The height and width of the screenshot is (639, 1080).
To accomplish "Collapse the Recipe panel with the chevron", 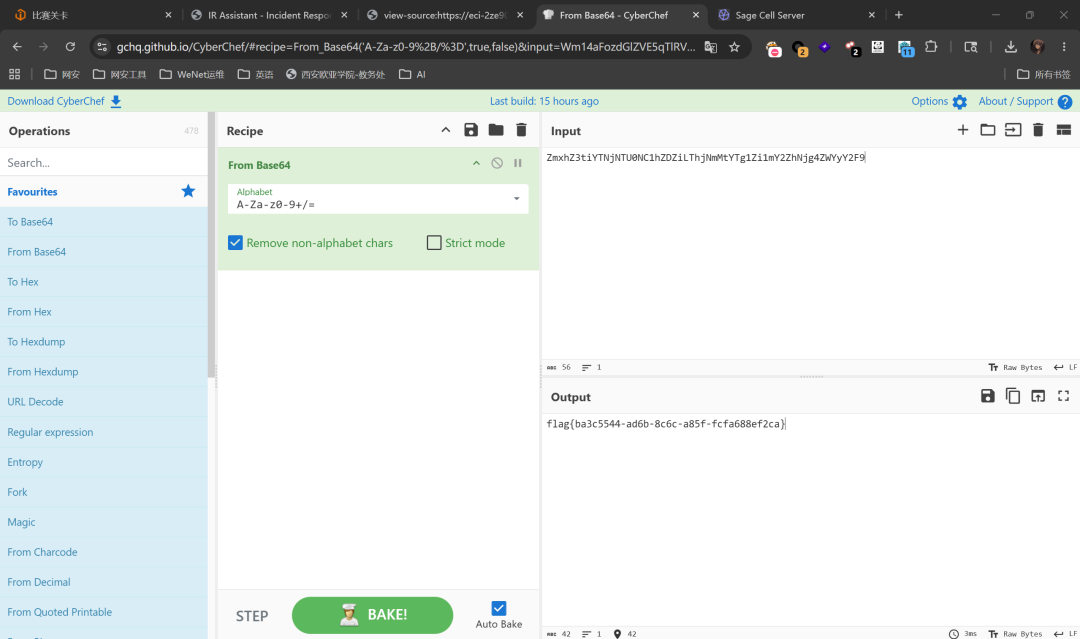I will (446, 130).
